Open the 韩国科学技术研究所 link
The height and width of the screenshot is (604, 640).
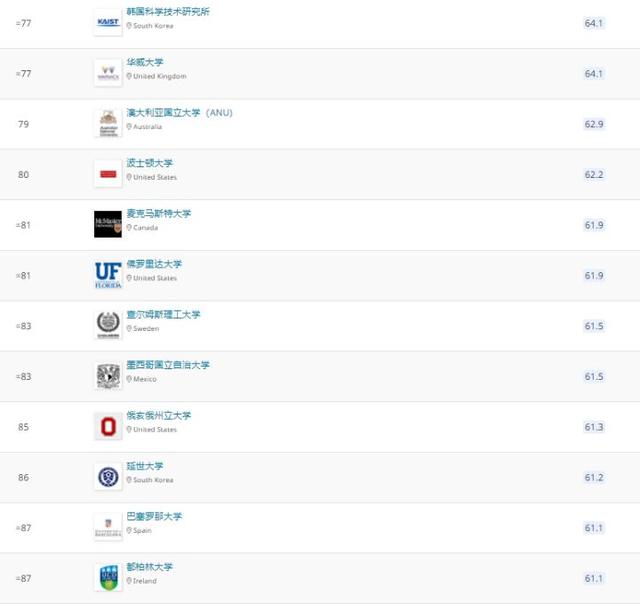168,11
